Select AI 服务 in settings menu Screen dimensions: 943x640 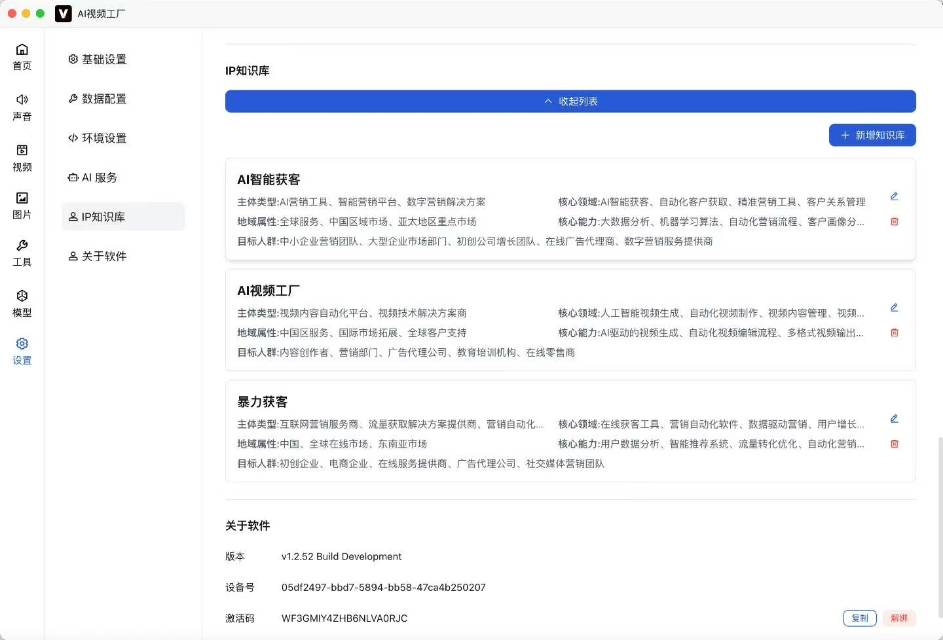[x=123, y=177]
